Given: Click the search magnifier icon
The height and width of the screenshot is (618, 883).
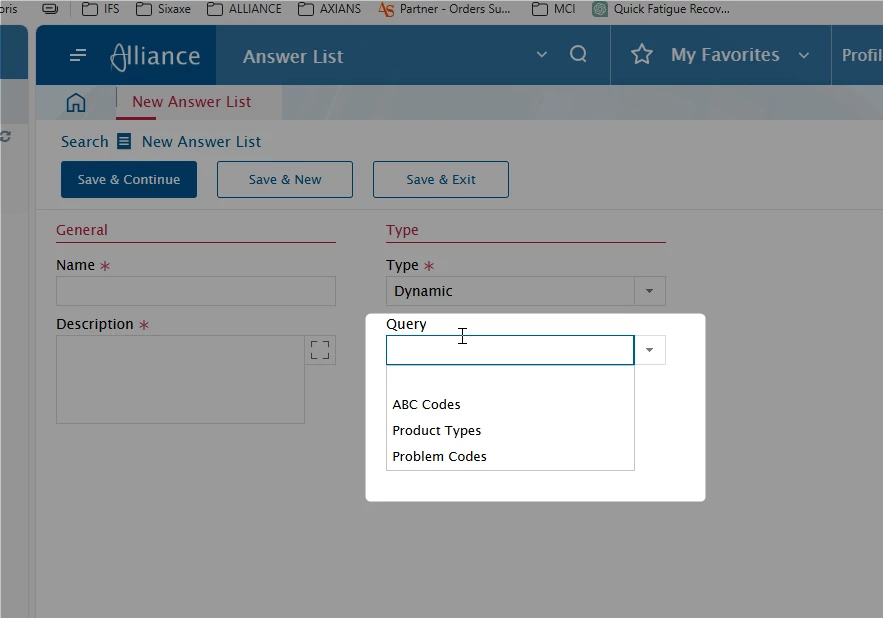Looking at the screenshot, I should pyautogui.click(x=578, y=54).
